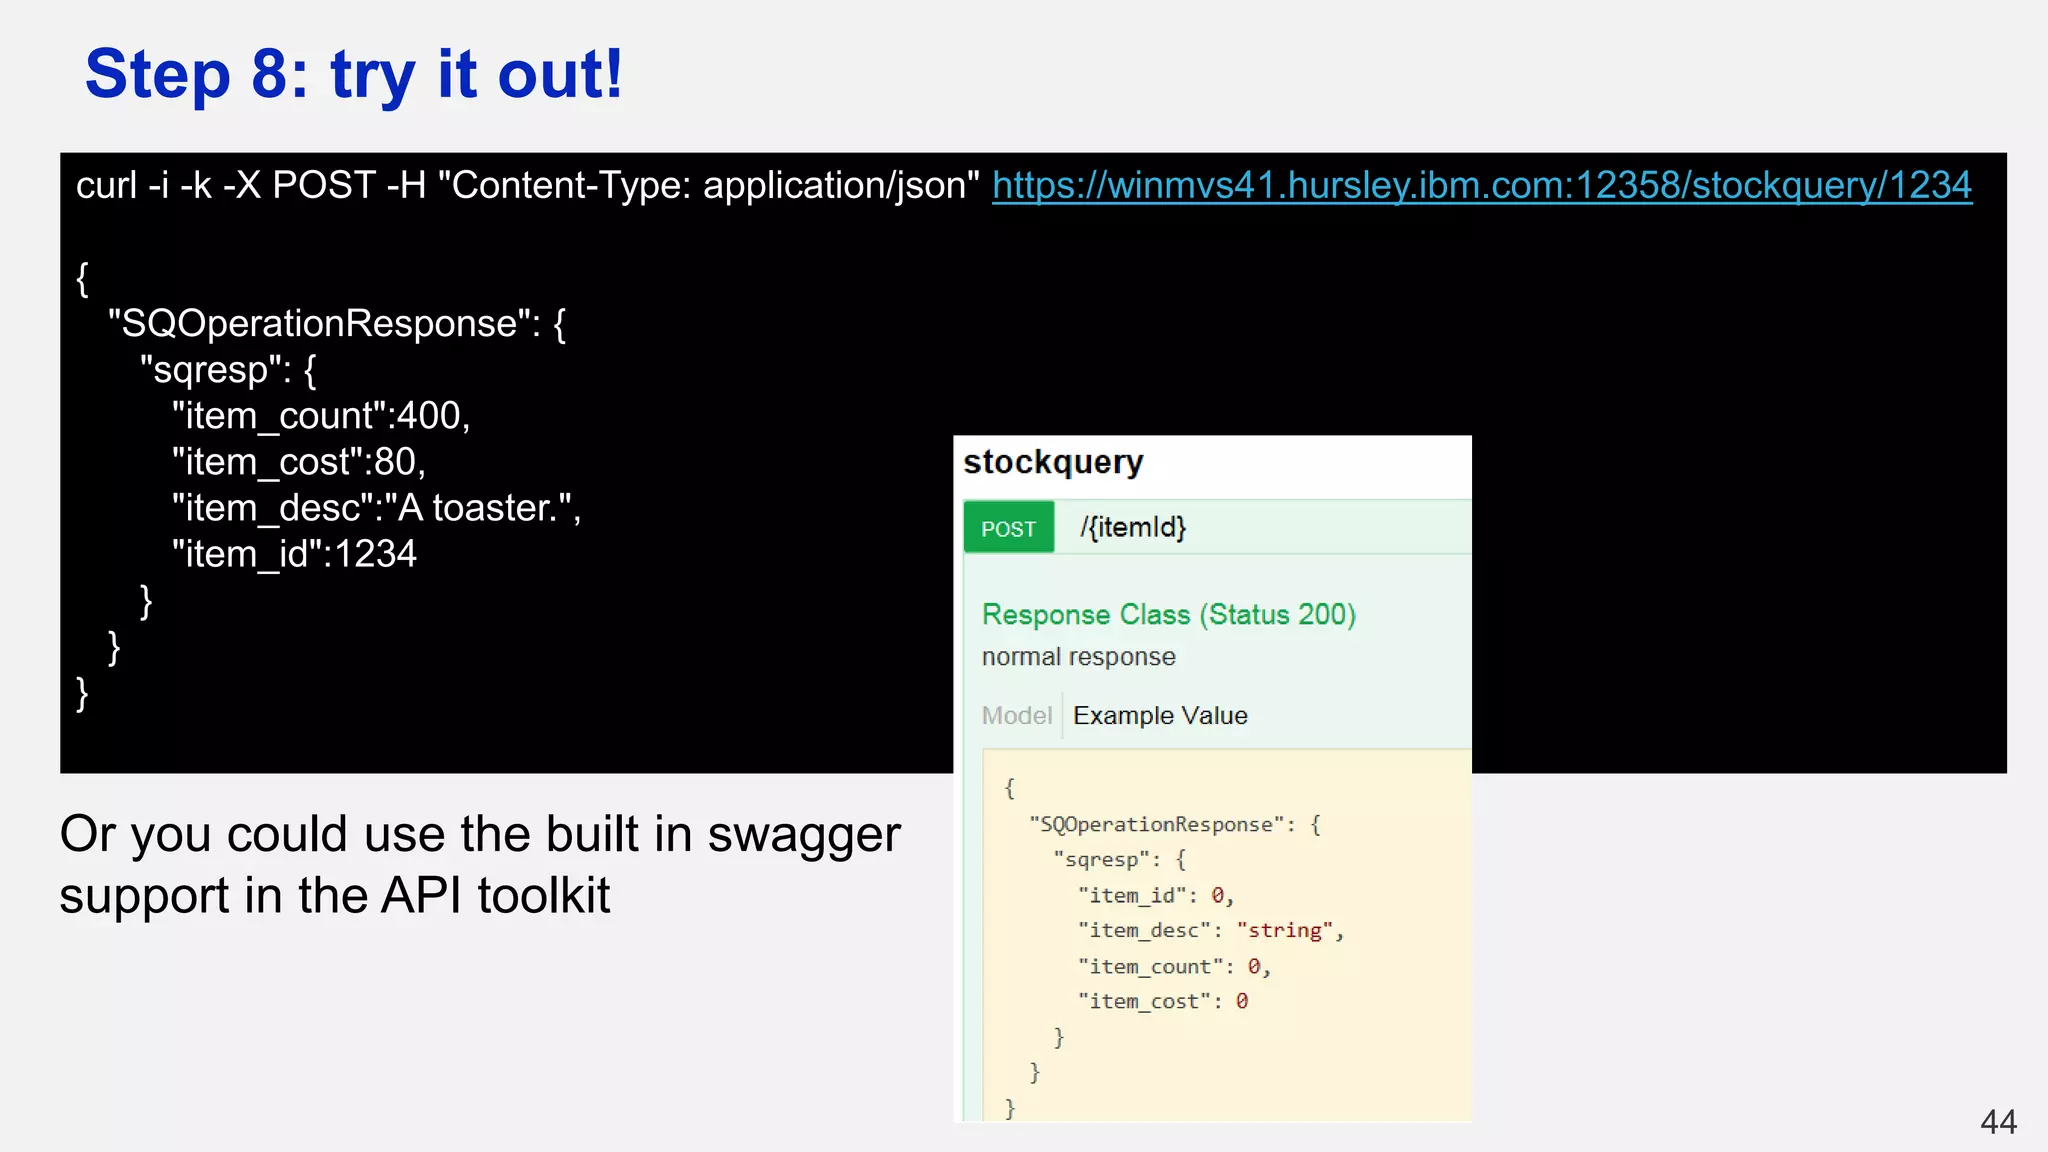Click the "item_id": 0 line in the example
Viewport: 2048px width, 1152px height.
point(1156,896)
